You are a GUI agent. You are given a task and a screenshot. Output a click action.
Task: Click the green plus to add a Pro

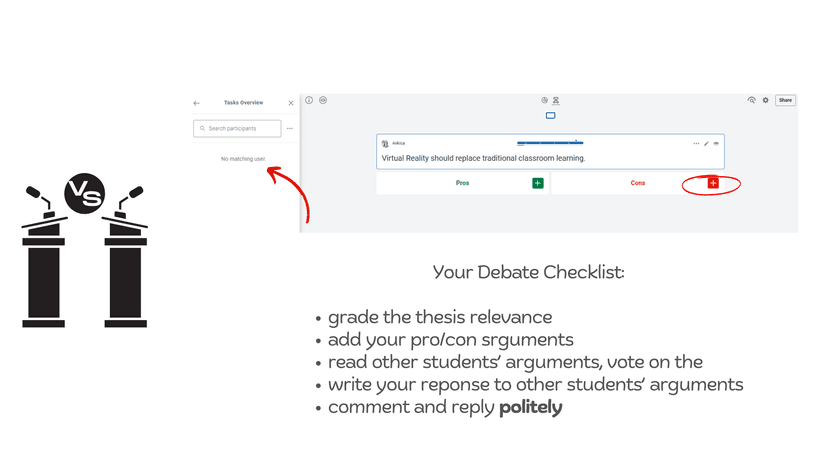[538, 183]
